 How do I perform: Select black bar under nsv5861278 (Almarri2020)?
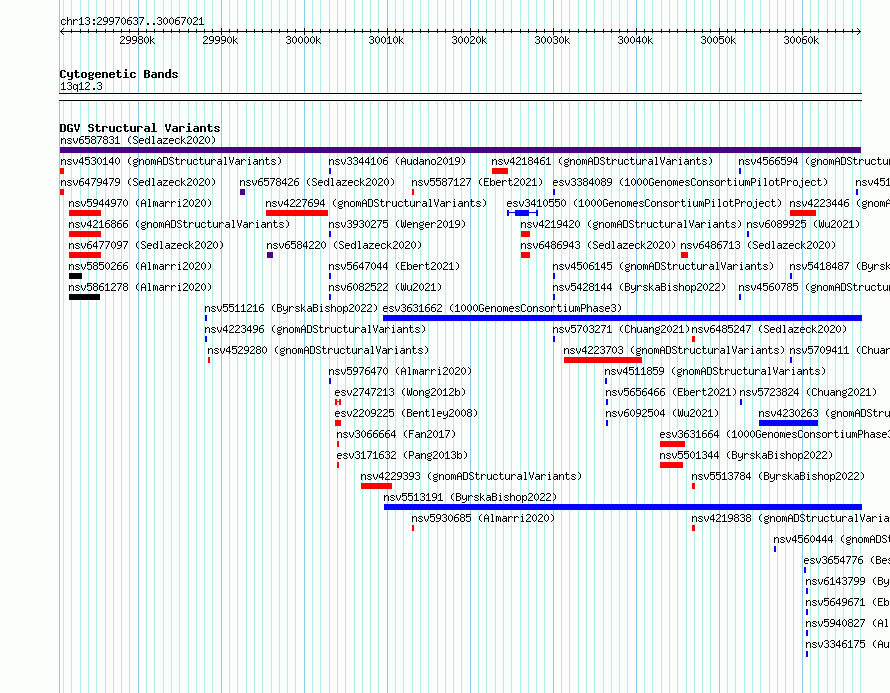pyautogui.click(x=85, y=297)
